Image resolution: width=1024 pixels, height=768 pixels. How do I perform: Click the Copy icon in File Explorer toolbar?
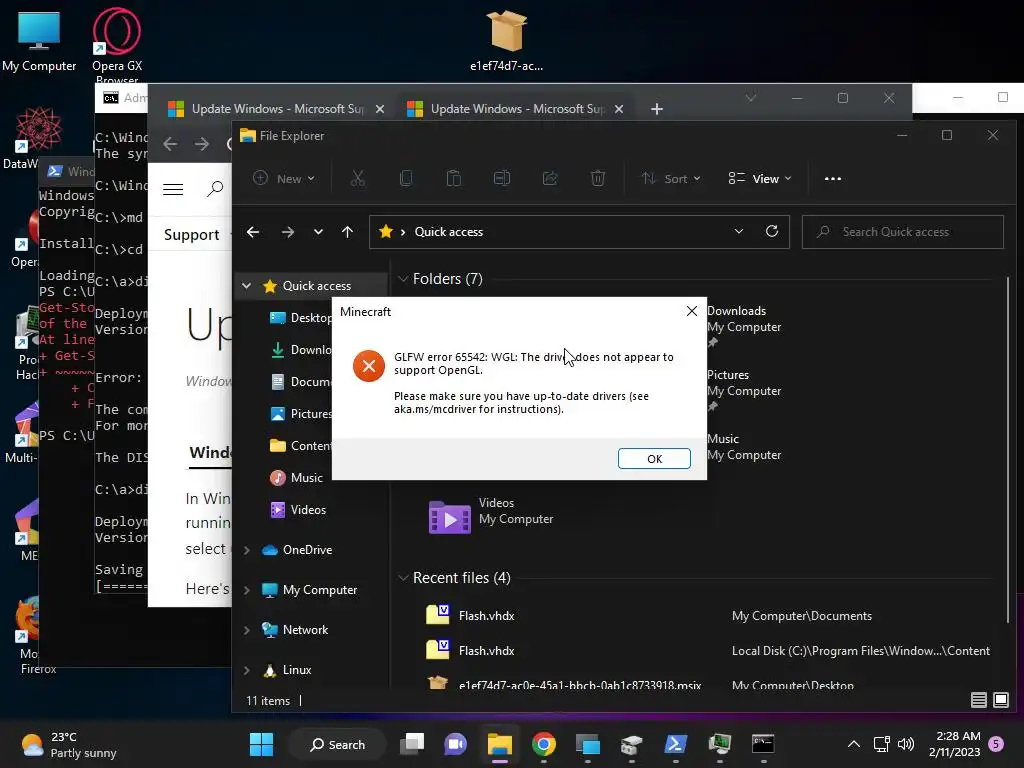pyautogui.click(x=406, y=178)
